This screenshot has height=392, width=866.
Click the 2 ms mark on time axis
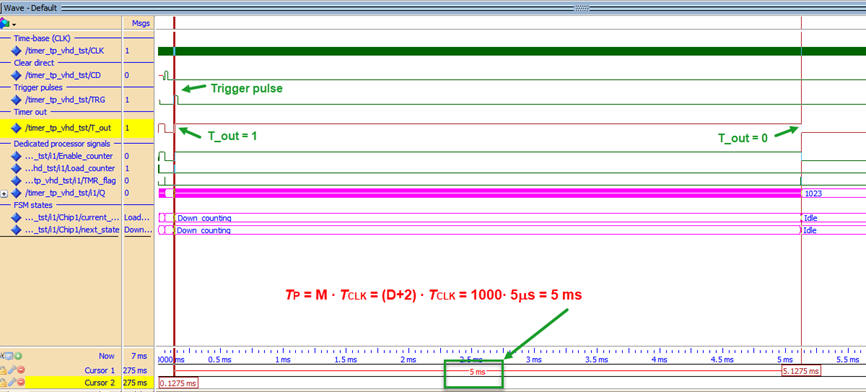[x=408, y=360]
